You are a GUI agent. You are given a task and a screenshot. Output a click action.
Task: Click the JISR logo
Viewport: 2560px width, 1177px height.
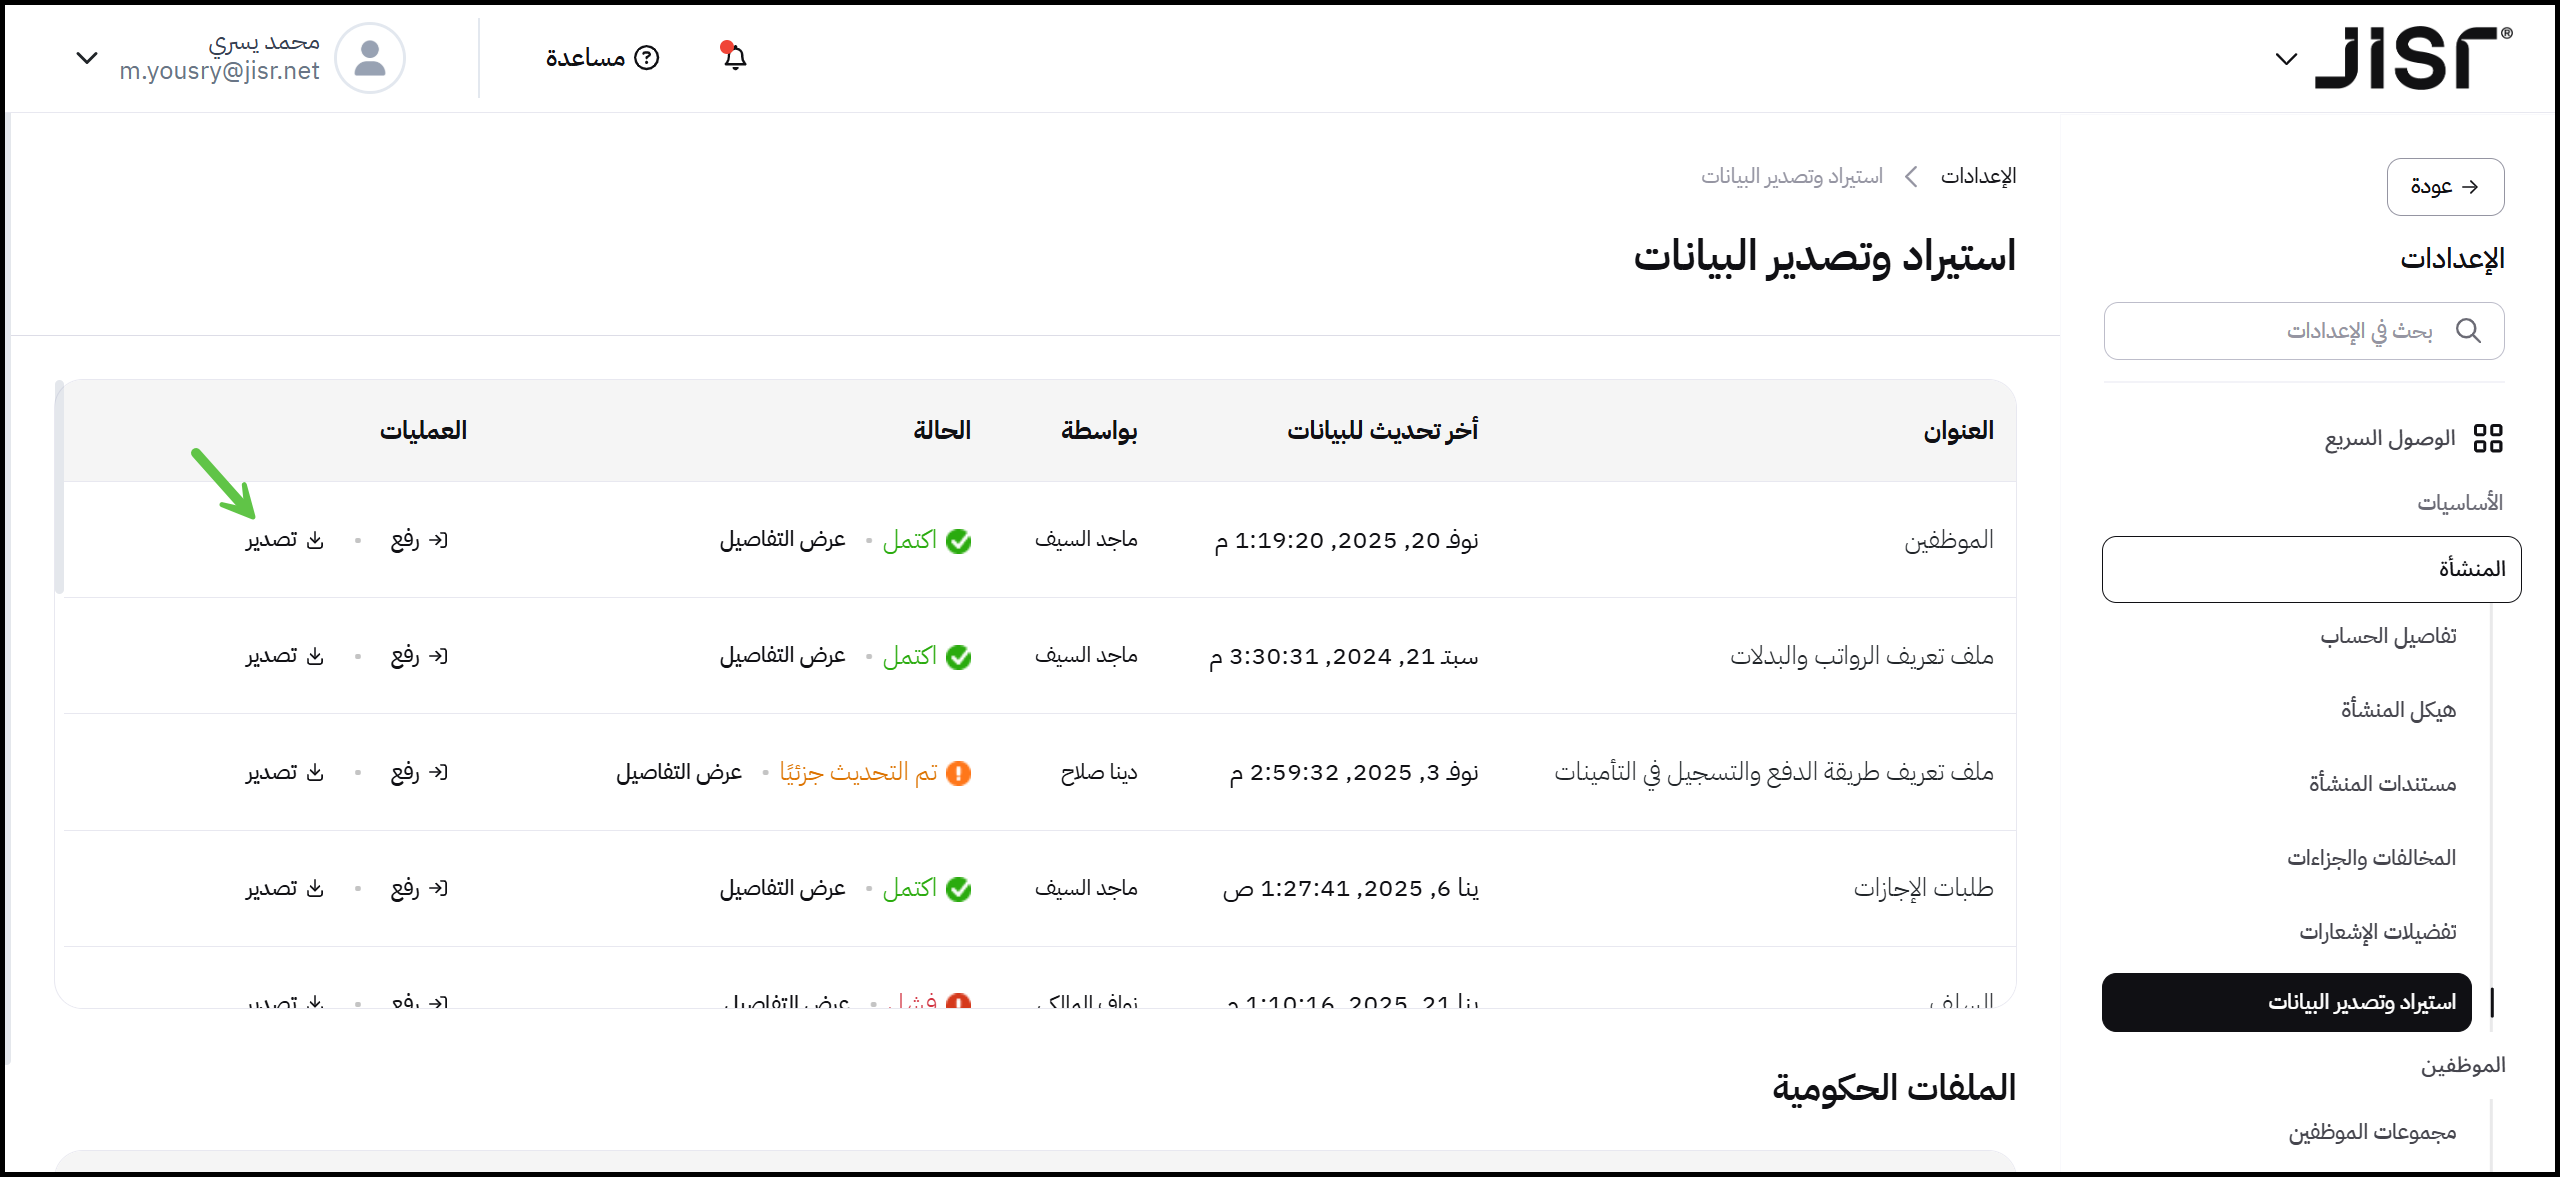pyautogui.click(x=2411, y=58)
